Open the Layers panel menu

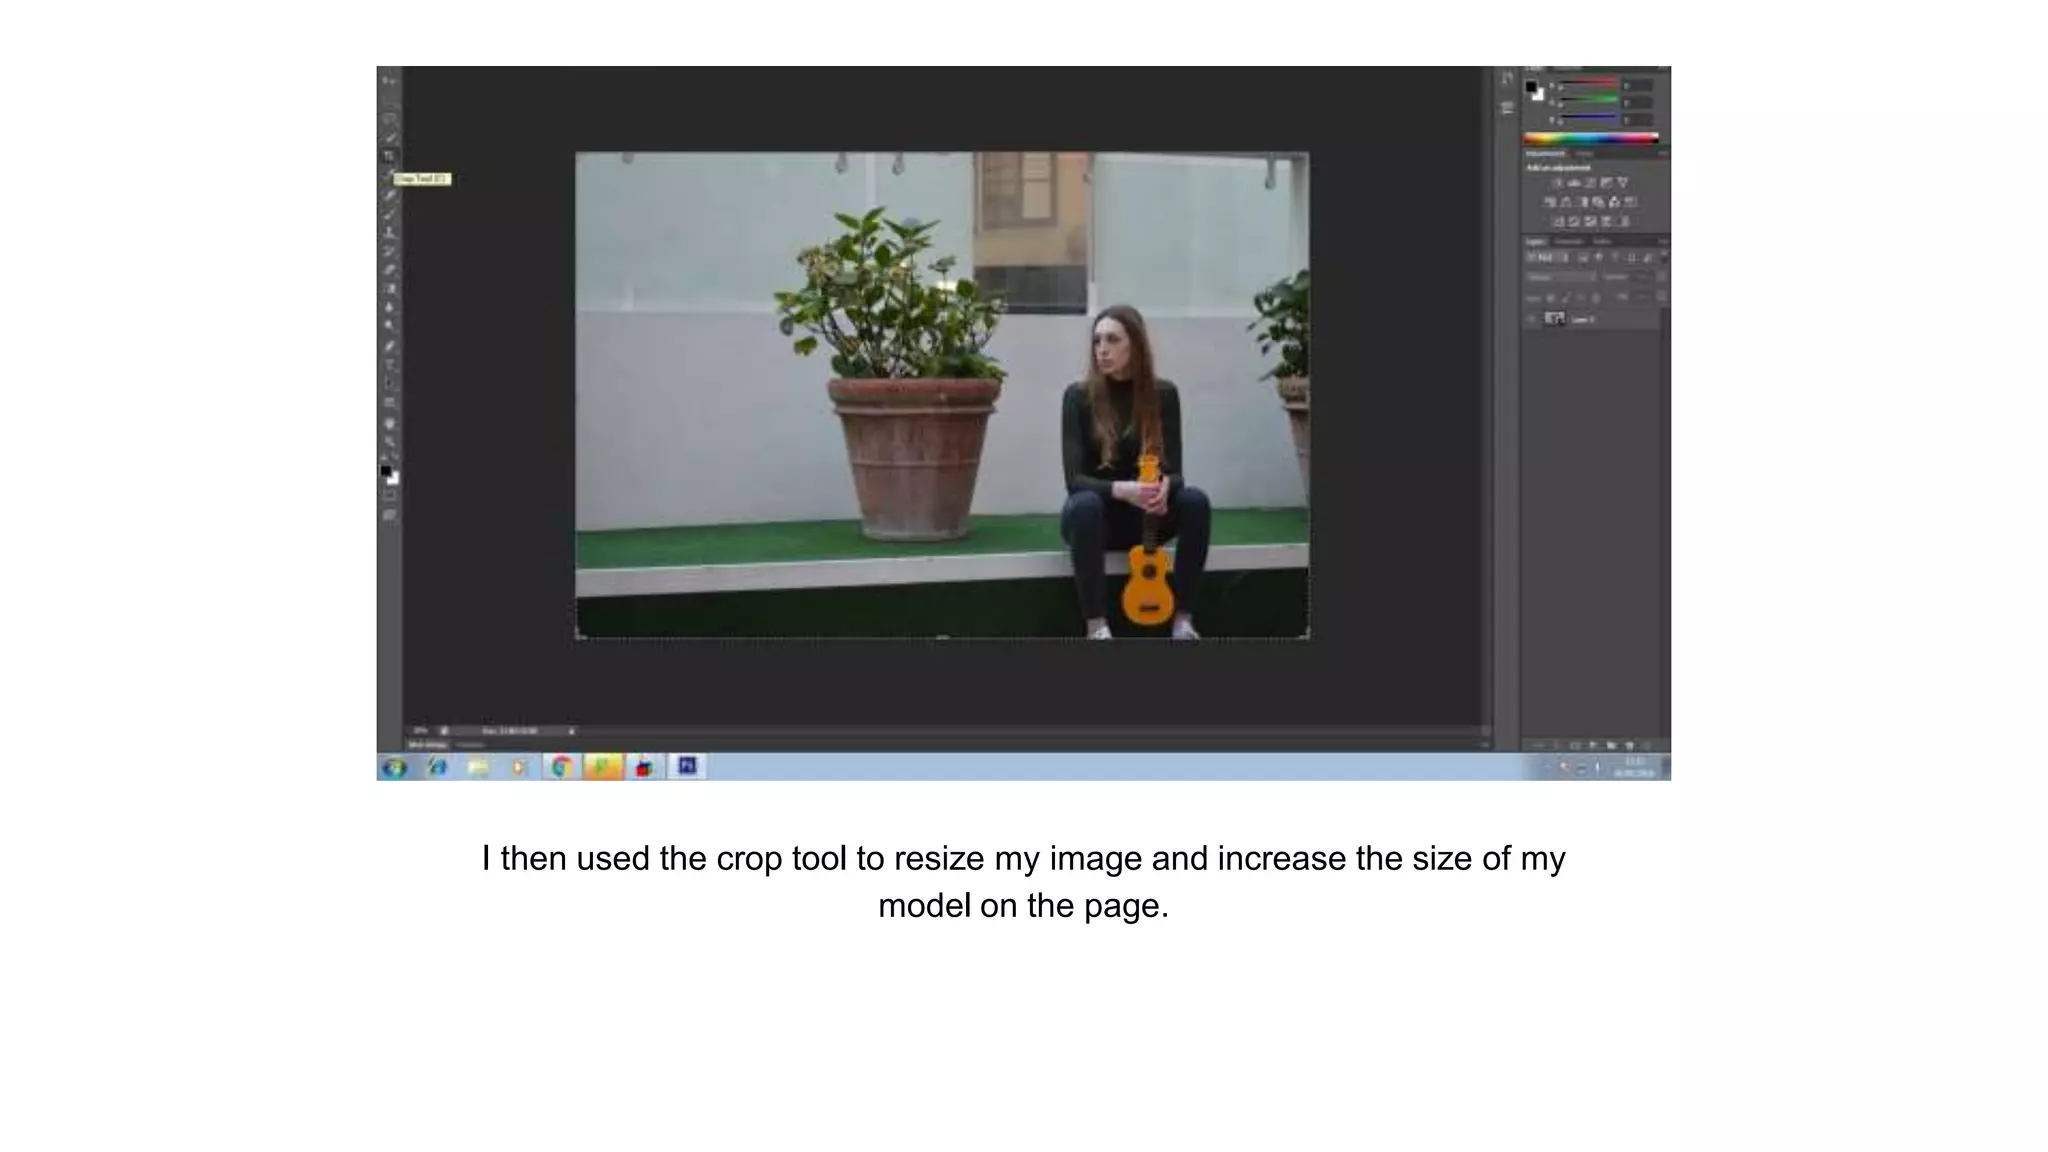pyautogui.click(x=1663, y=241)
